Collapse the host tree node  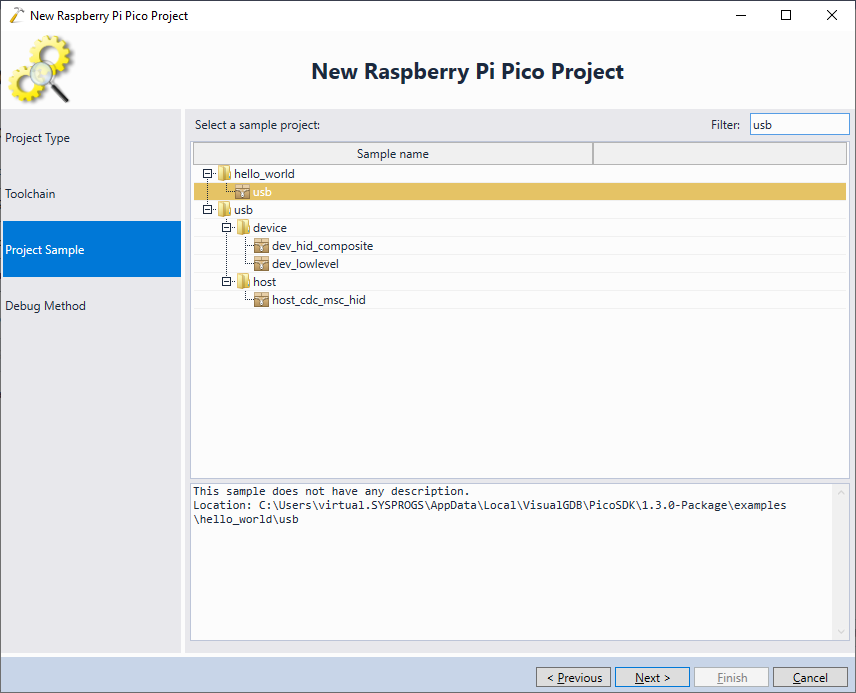pos(227,282)
